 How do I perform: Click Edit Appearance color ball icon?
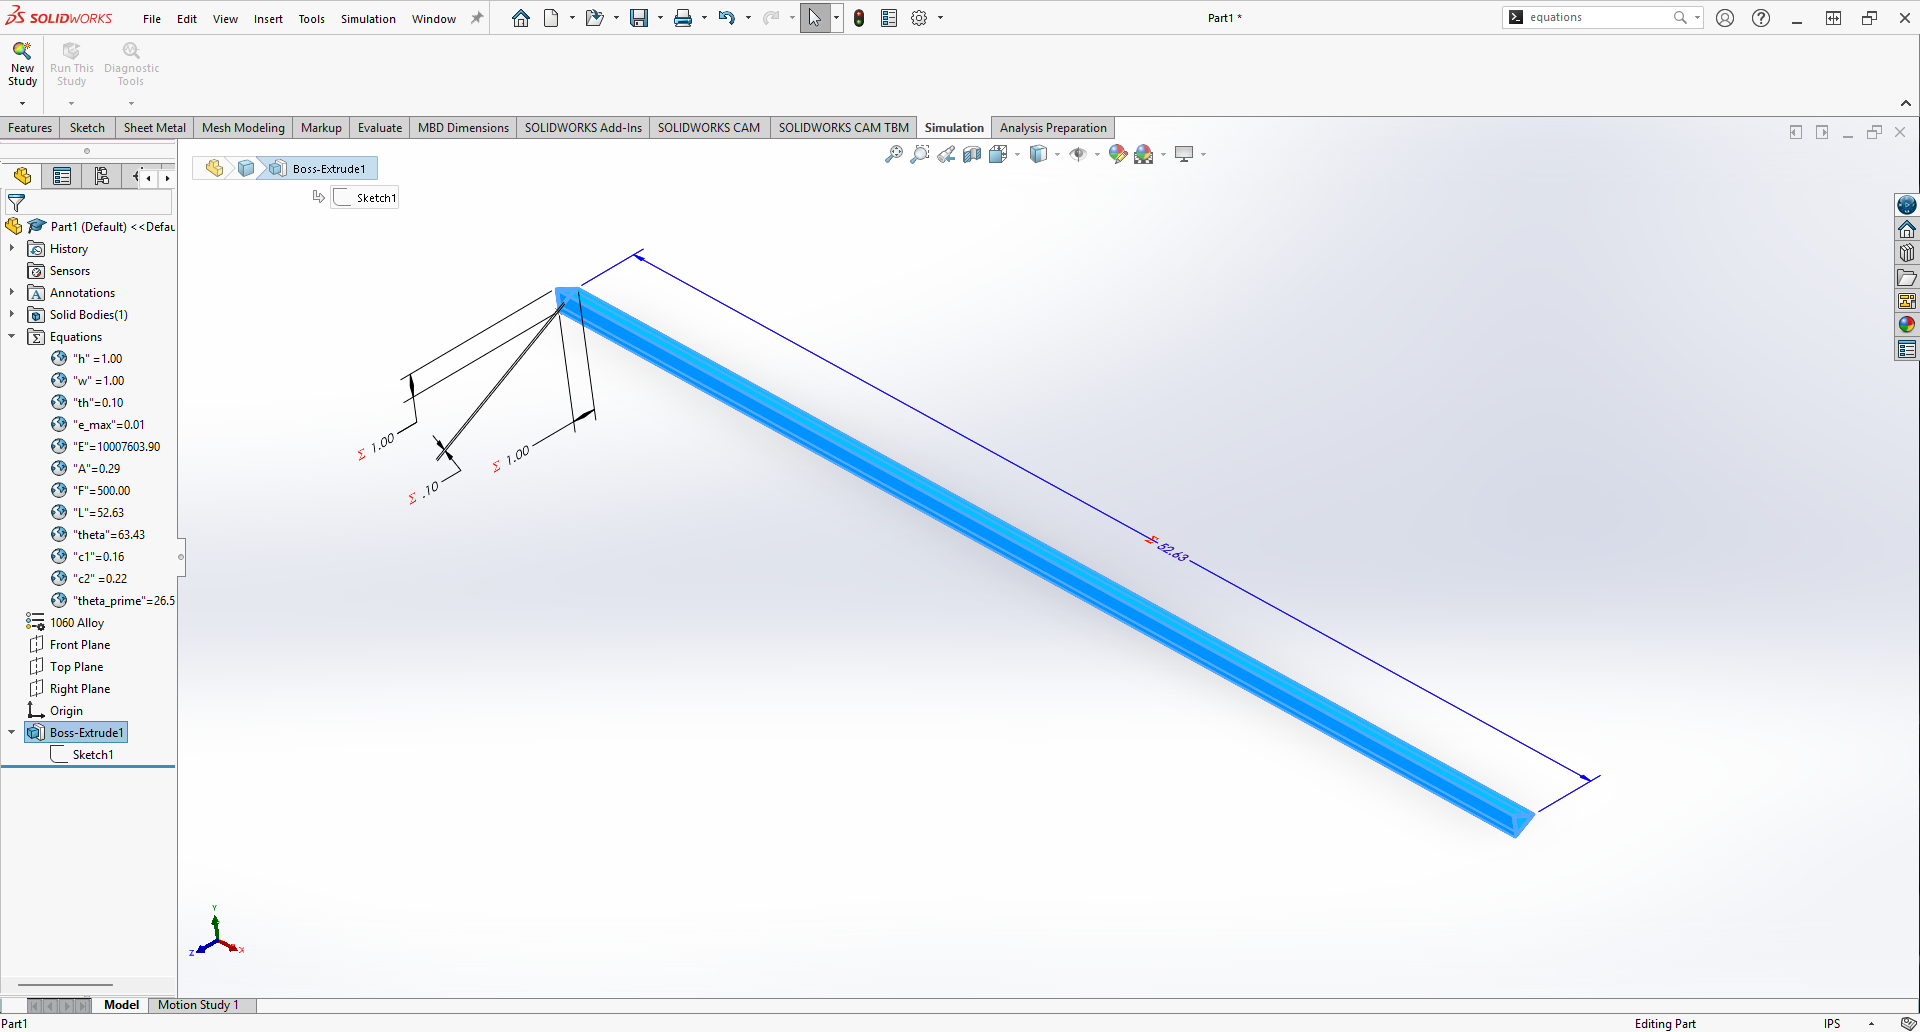(1118, 154)
